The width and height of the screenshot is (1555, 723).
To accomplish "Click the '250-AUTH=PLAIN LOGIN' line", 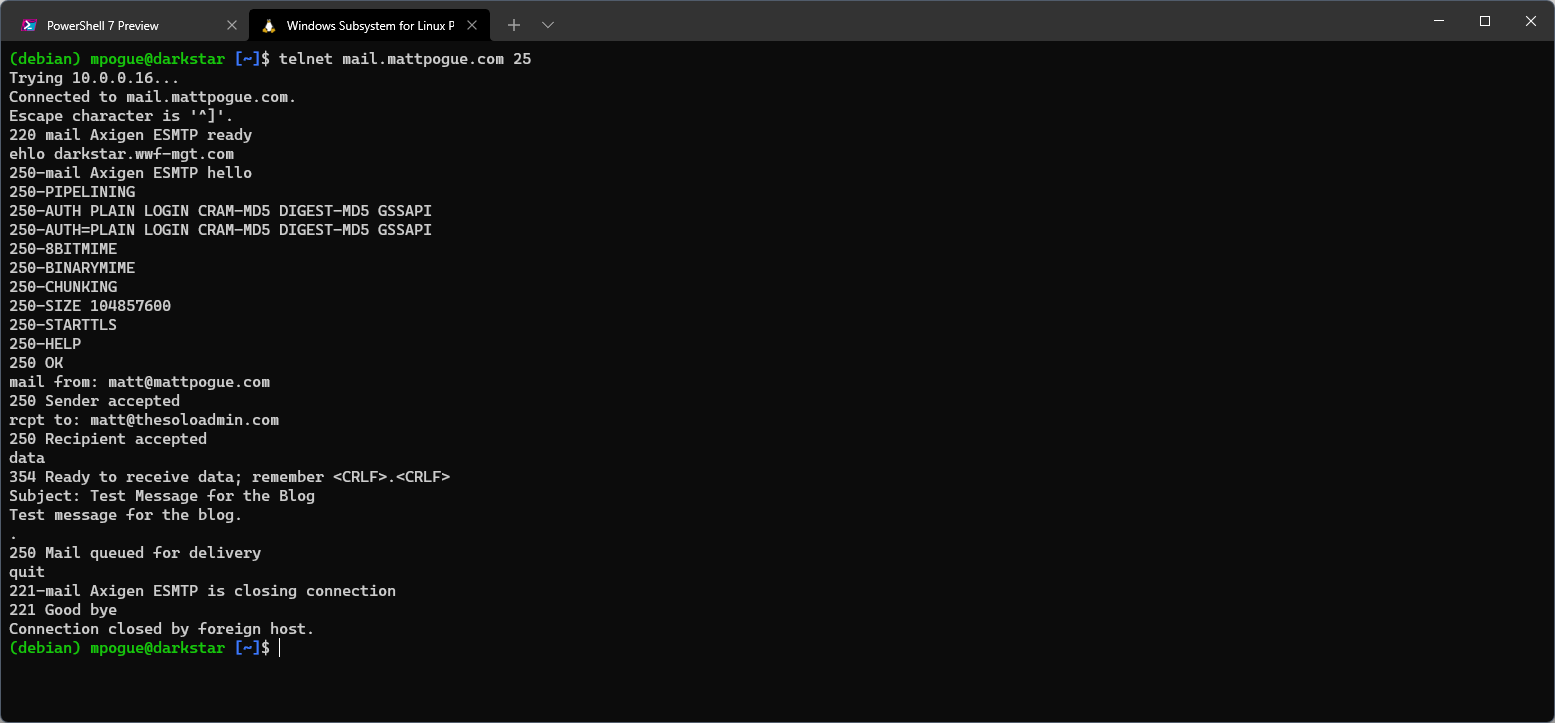I will click(221, 230).
